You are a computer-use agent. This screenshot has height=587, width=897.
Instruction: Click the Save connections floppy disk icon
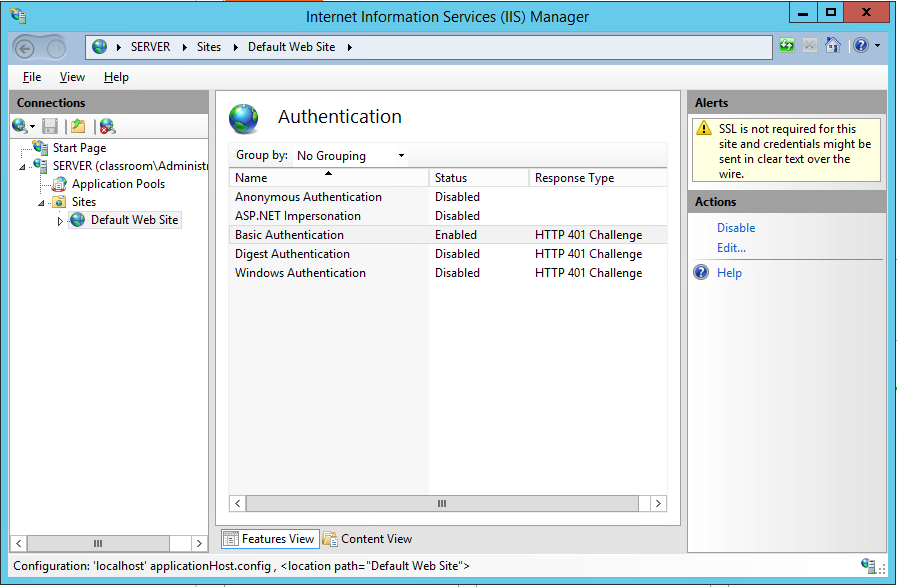(x=50, y=126)
